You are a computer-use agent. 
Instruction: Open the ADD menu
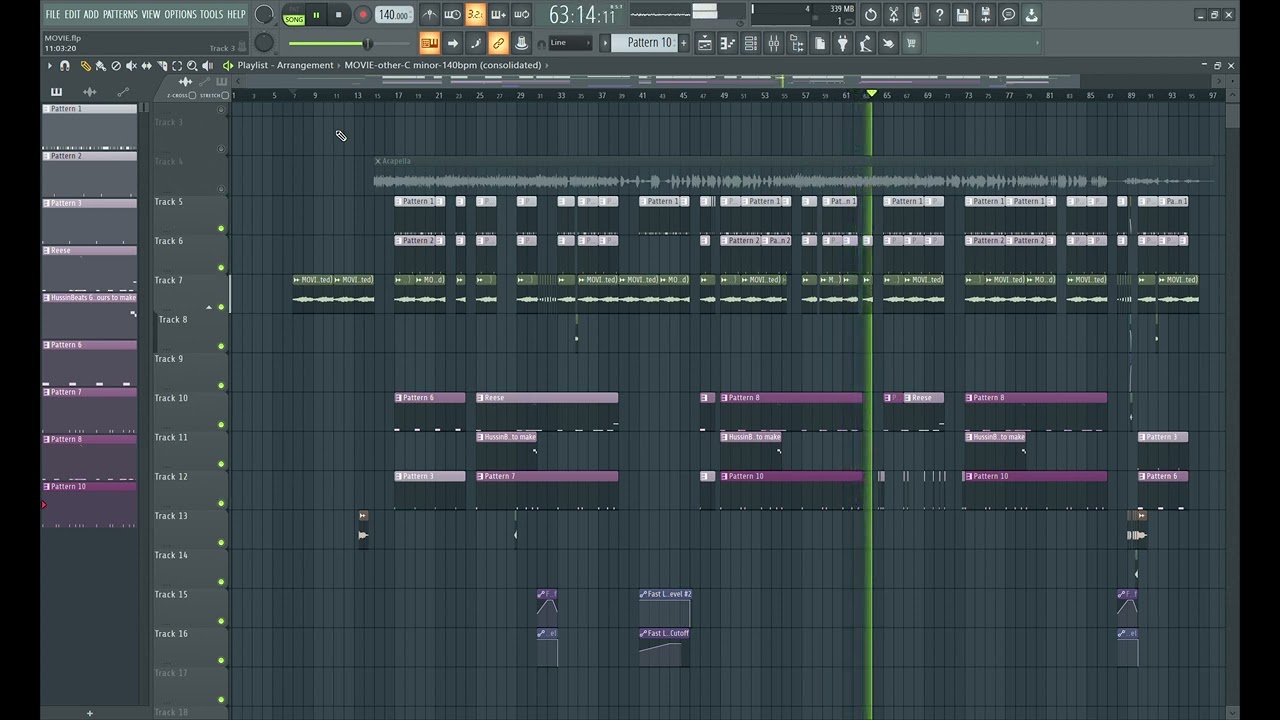coord(91,15)
